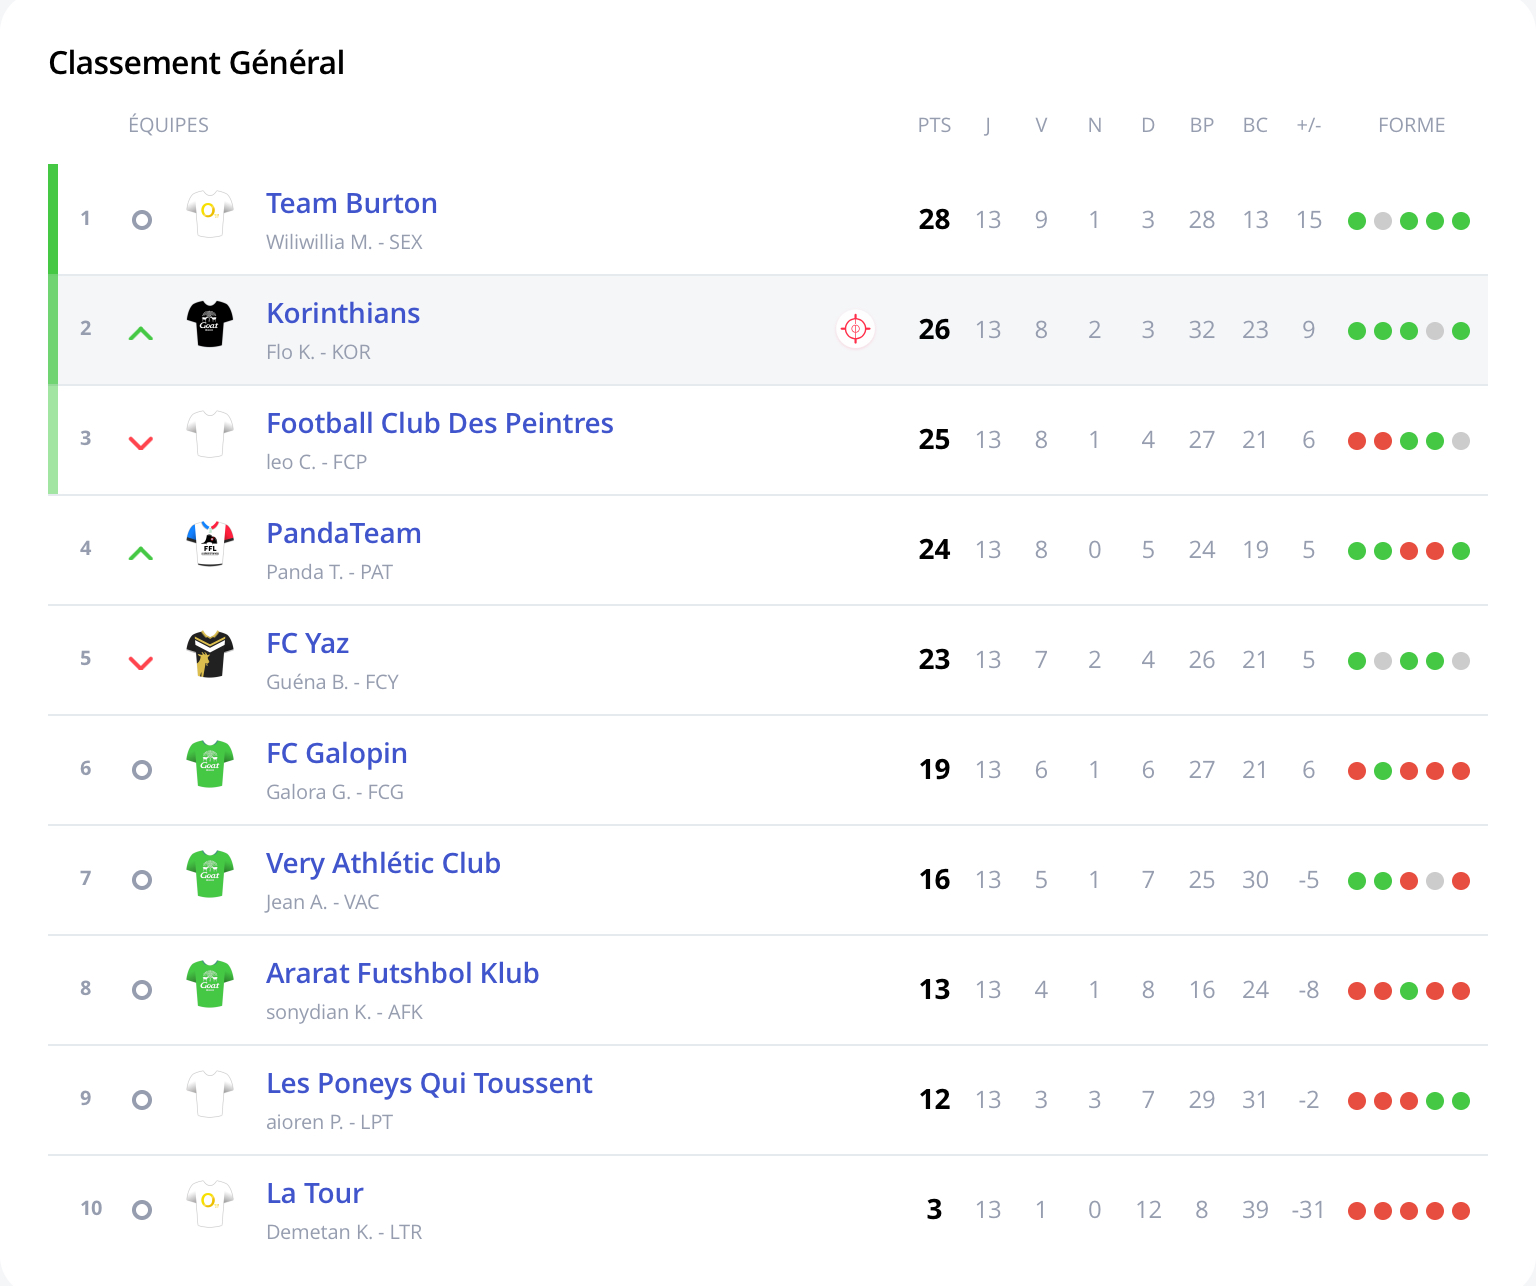Click La Tour's white jersey icon
The height and width of the screenshot is (1286, 1536).
[x=210, y=1204]
